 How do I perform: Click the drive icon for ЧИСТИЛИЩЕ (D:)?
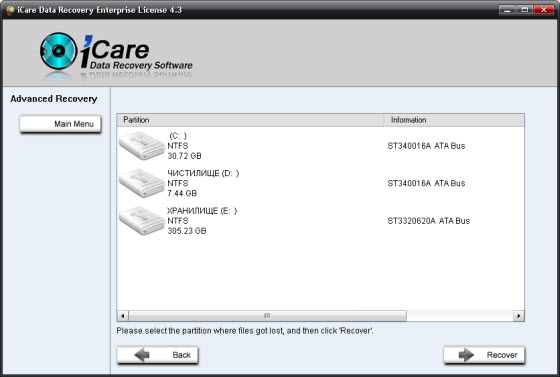click(x=142, y=183)
